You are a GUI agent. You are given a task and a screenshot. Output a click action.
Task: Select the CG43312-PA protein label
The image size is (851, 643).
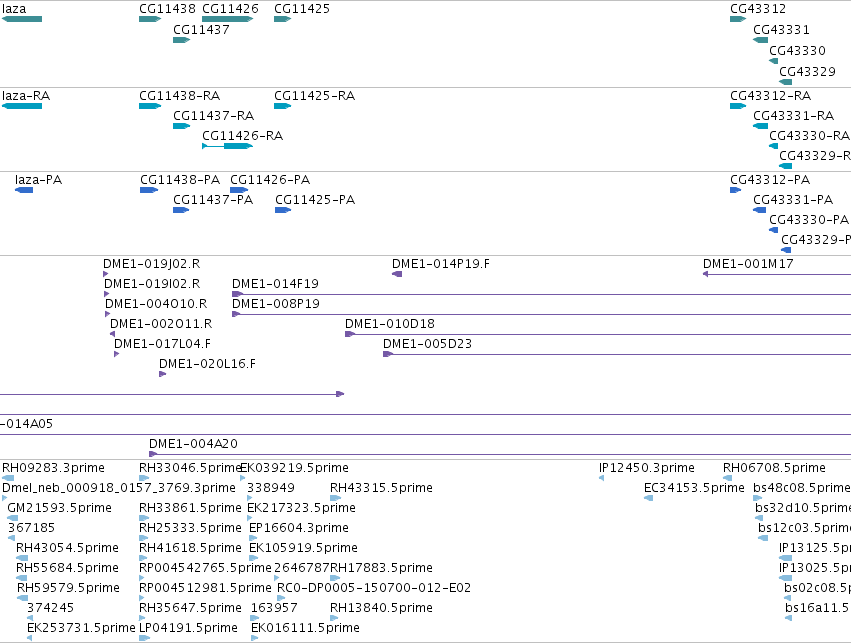(770, 180)
